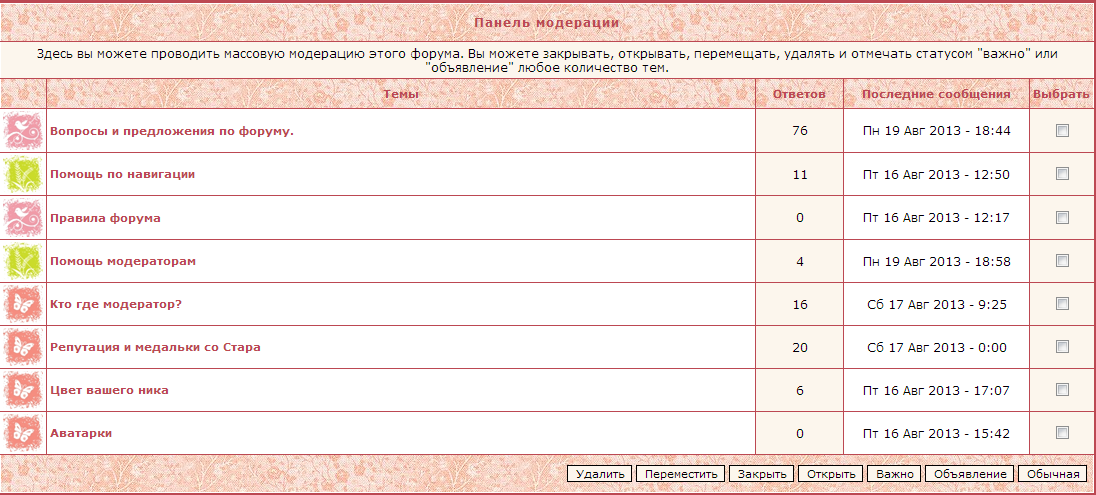Open the "Аватарки" topic link
Screen dimensions: 1096x495
click(x=81, y=433)
